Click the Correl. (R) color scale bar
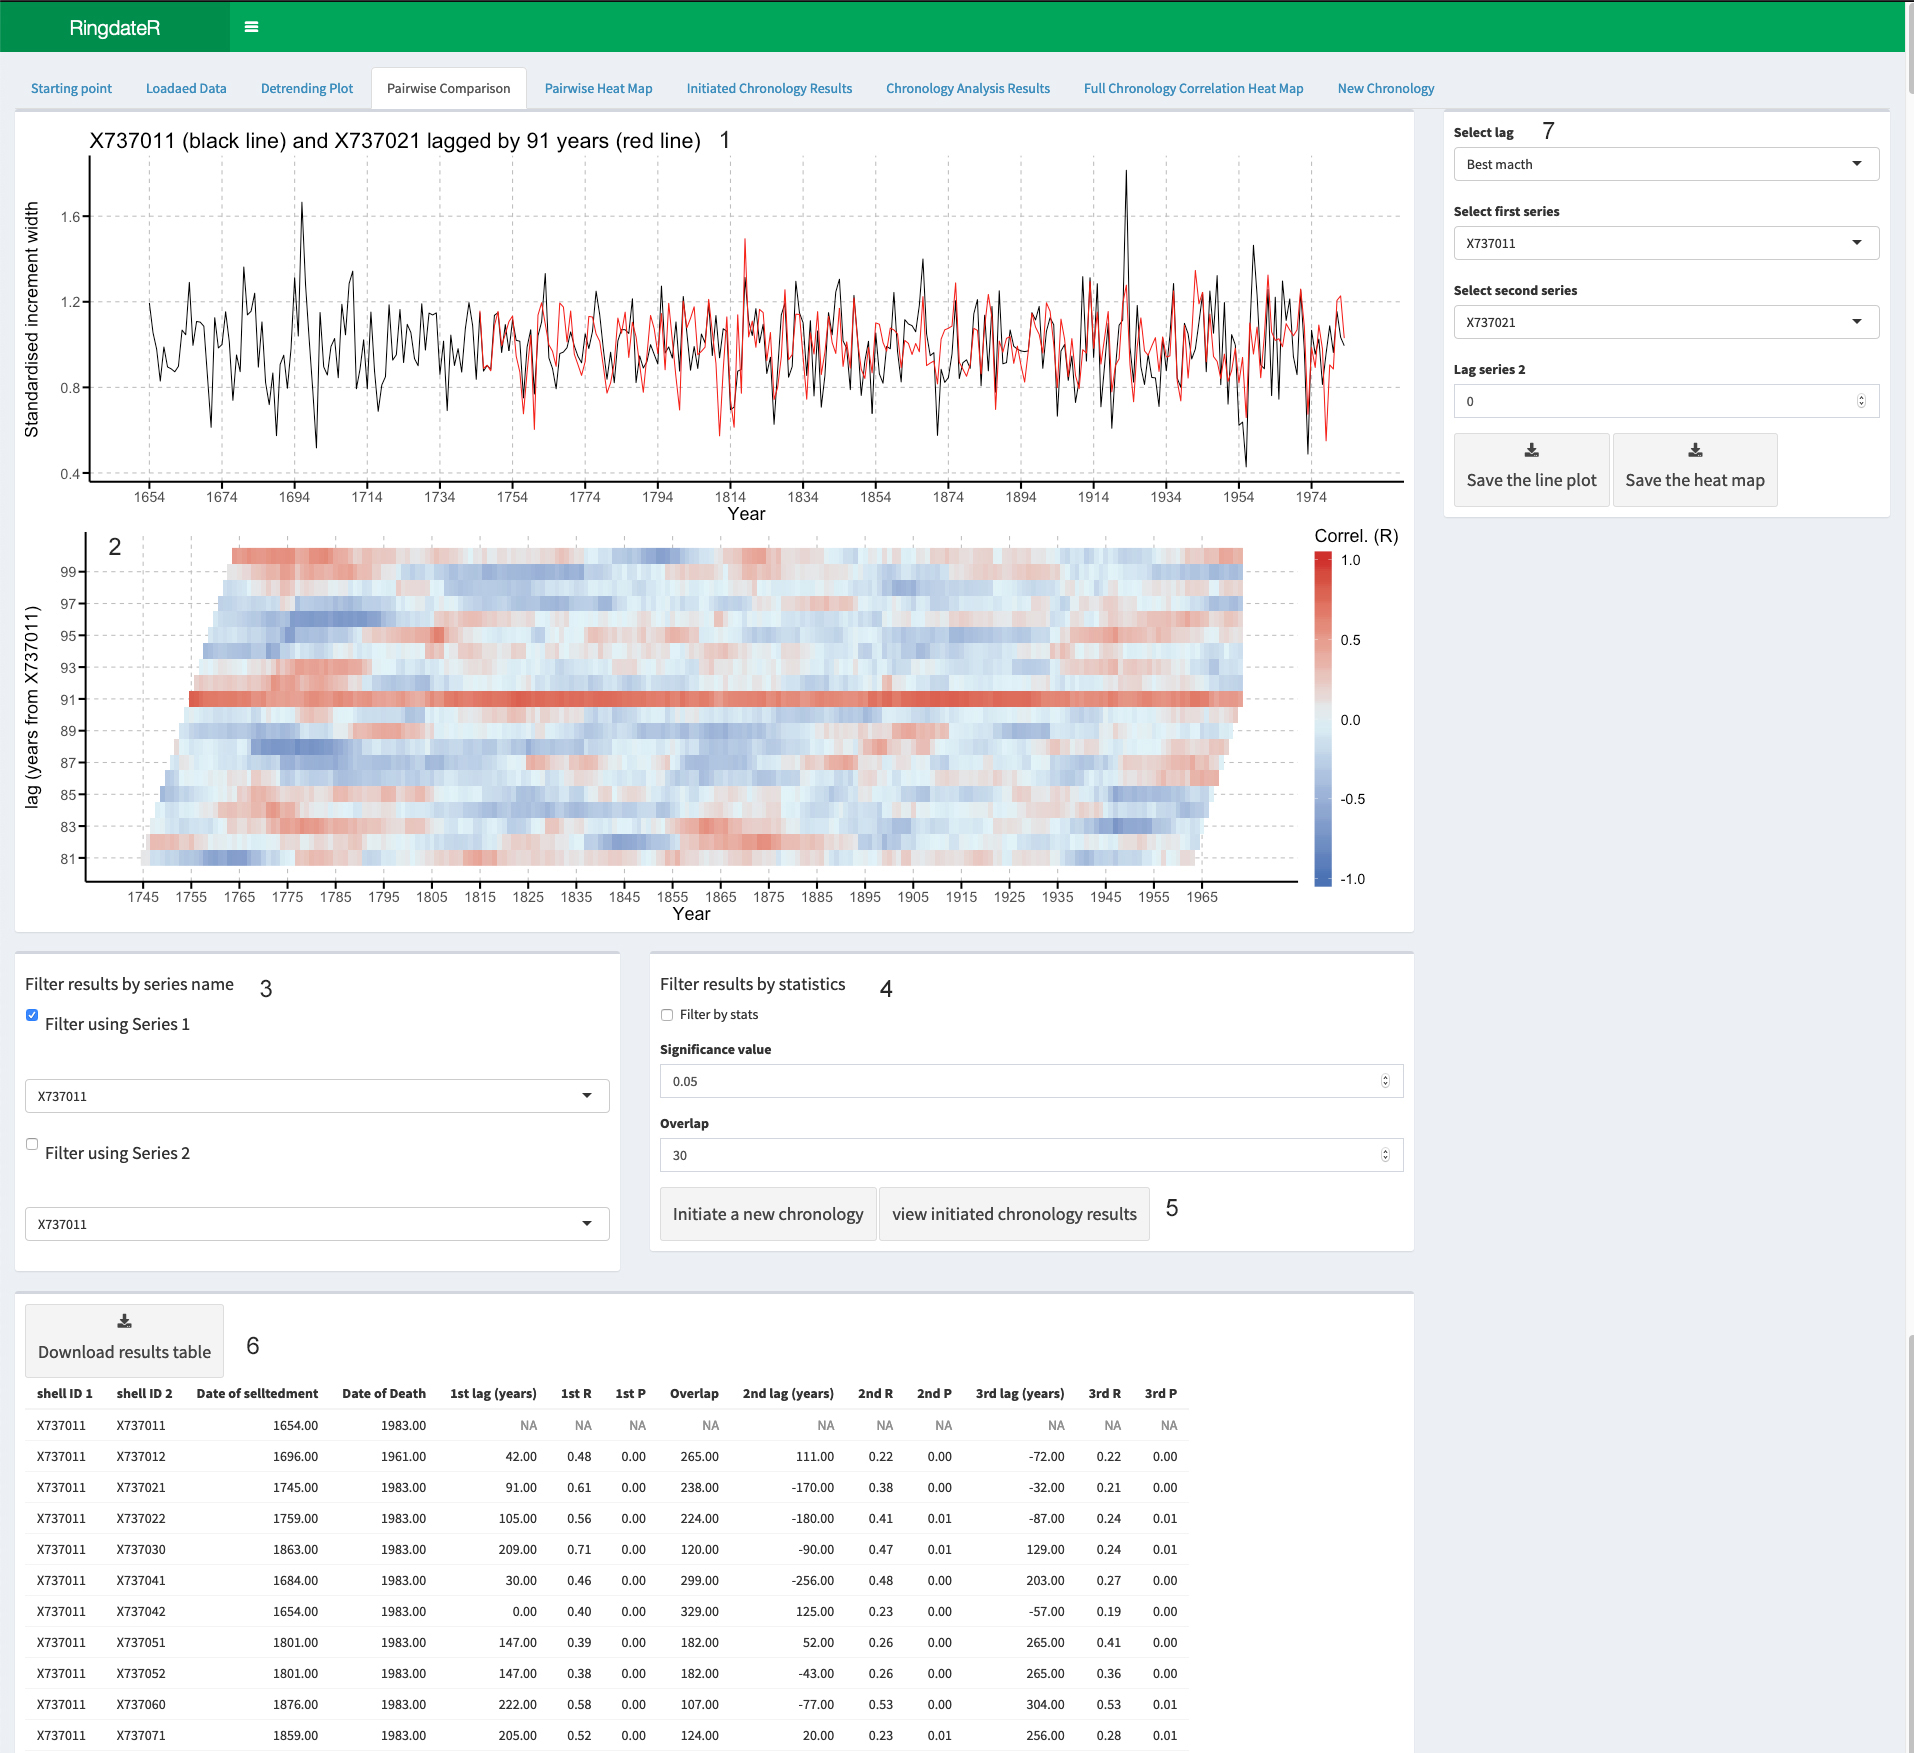This screenshot has width=1914, height=1753. click(x=1323, y=720)
